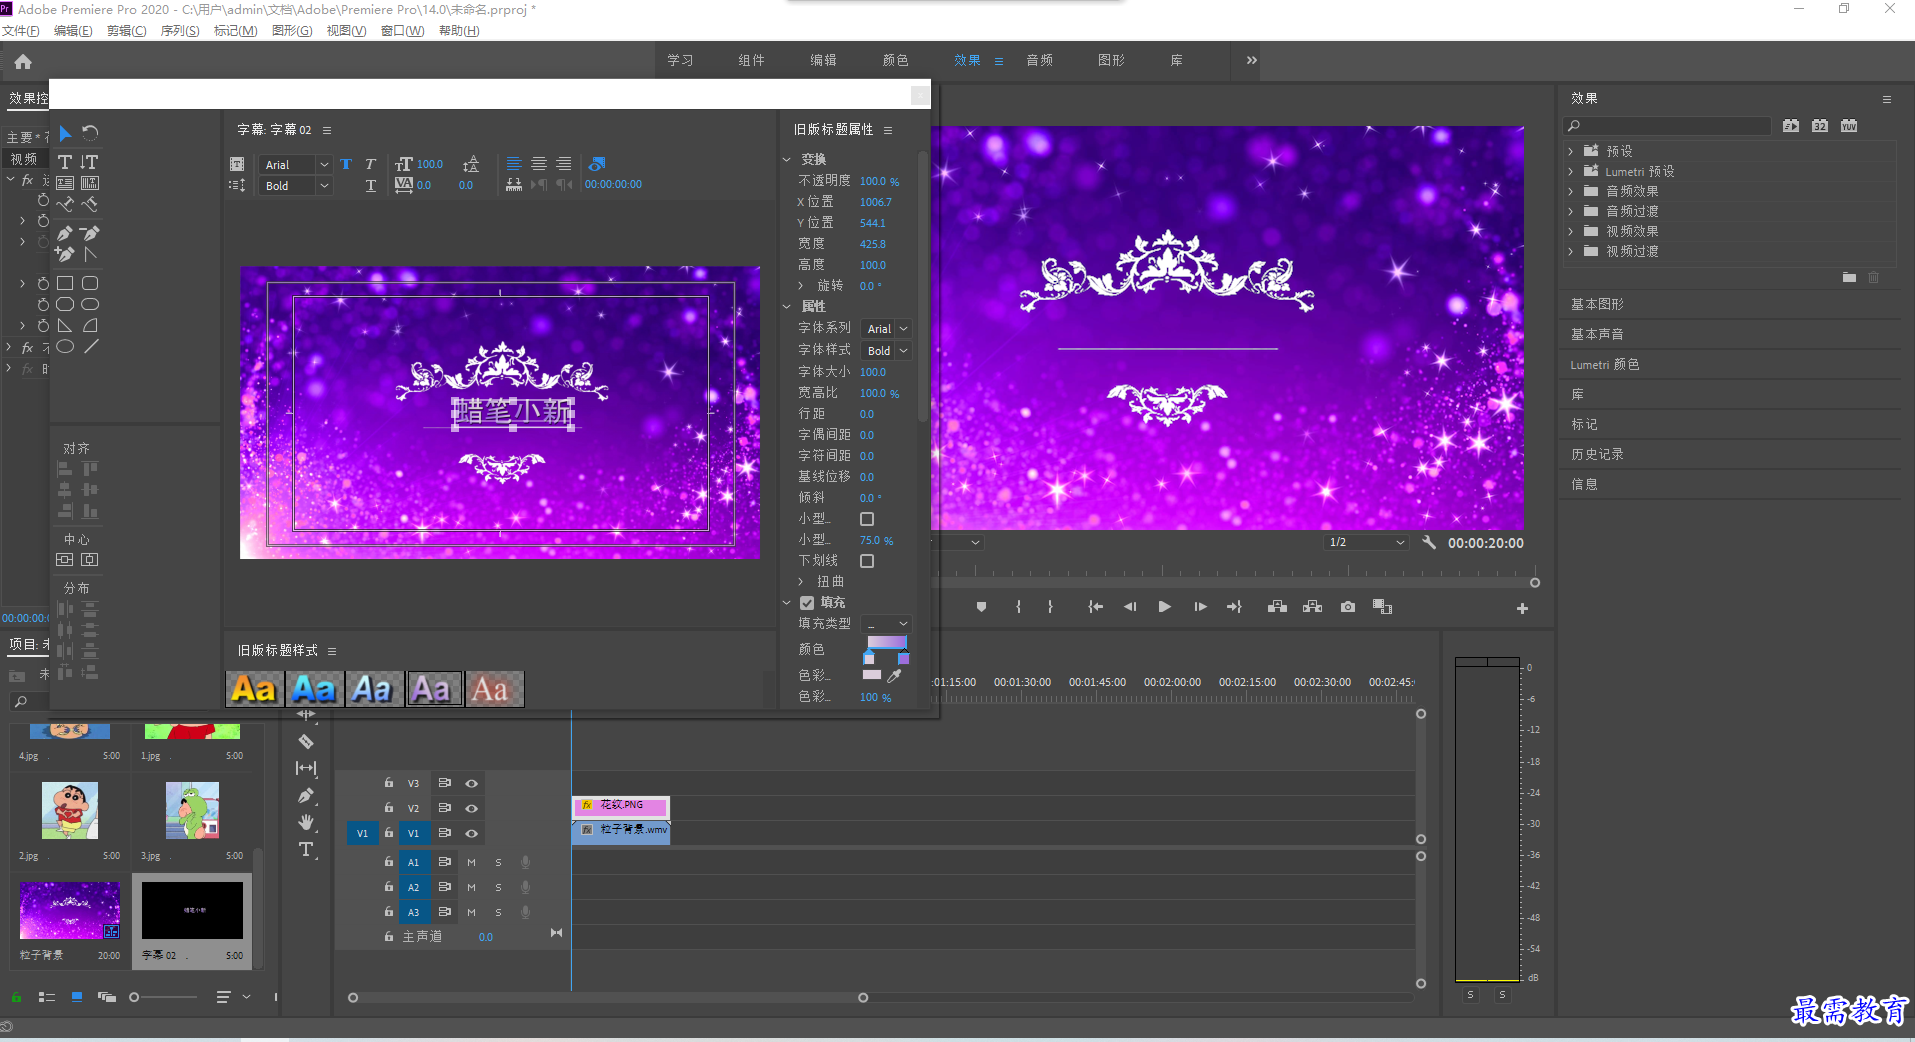The height and width of the screenshot is (1042, 1915).
Task: Open the 基本声音 panel
Action: (1597, 334)
